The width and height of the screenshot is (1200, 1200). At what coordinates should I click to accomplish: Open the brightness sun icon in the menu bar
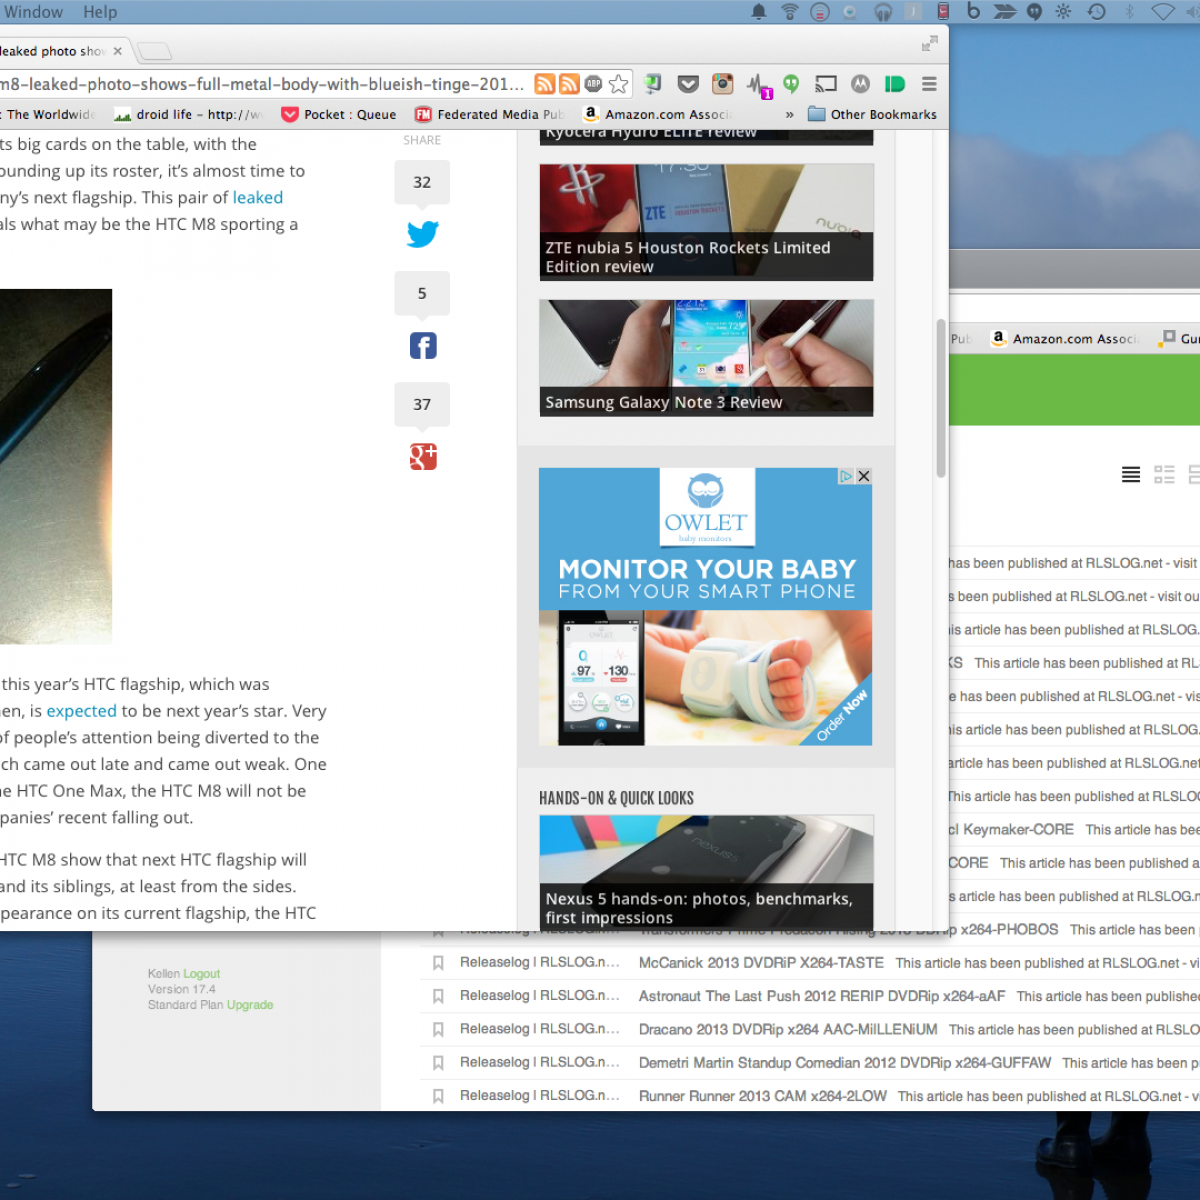point(1063,12)
